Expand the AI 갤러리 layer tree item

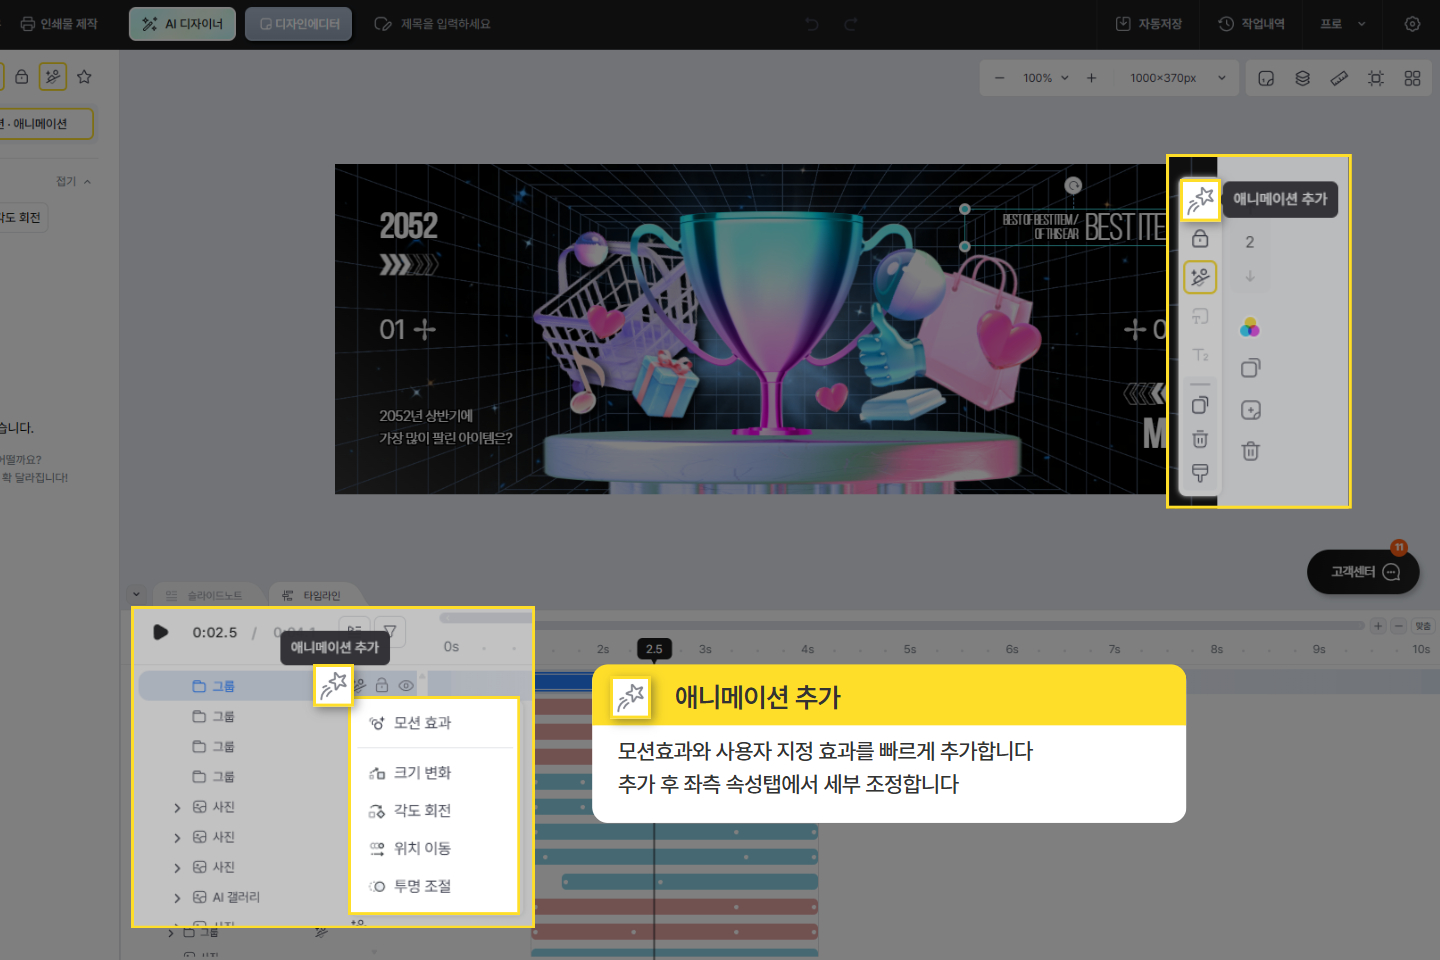point(177,898)
